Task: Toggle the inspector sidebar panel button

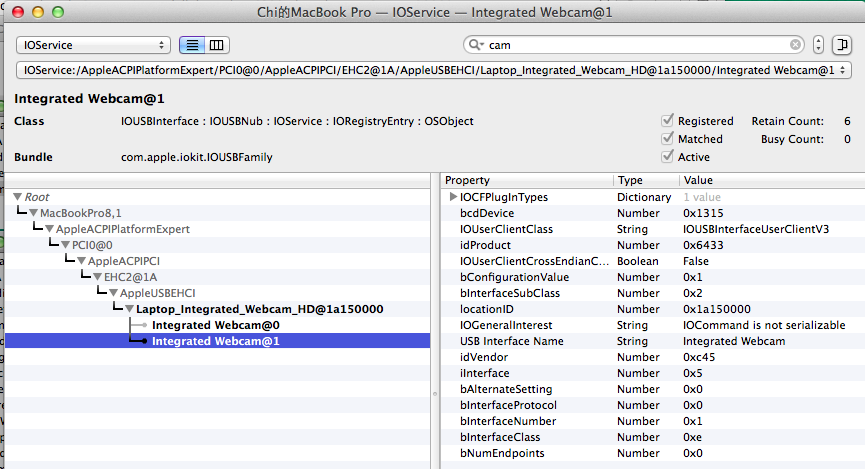Action: tap(841, 45)
